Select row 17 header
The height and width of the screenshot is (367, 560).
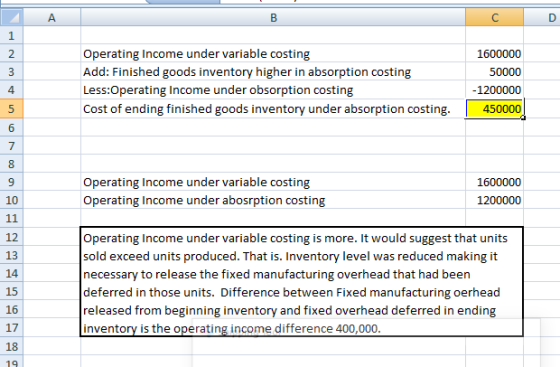12,328
